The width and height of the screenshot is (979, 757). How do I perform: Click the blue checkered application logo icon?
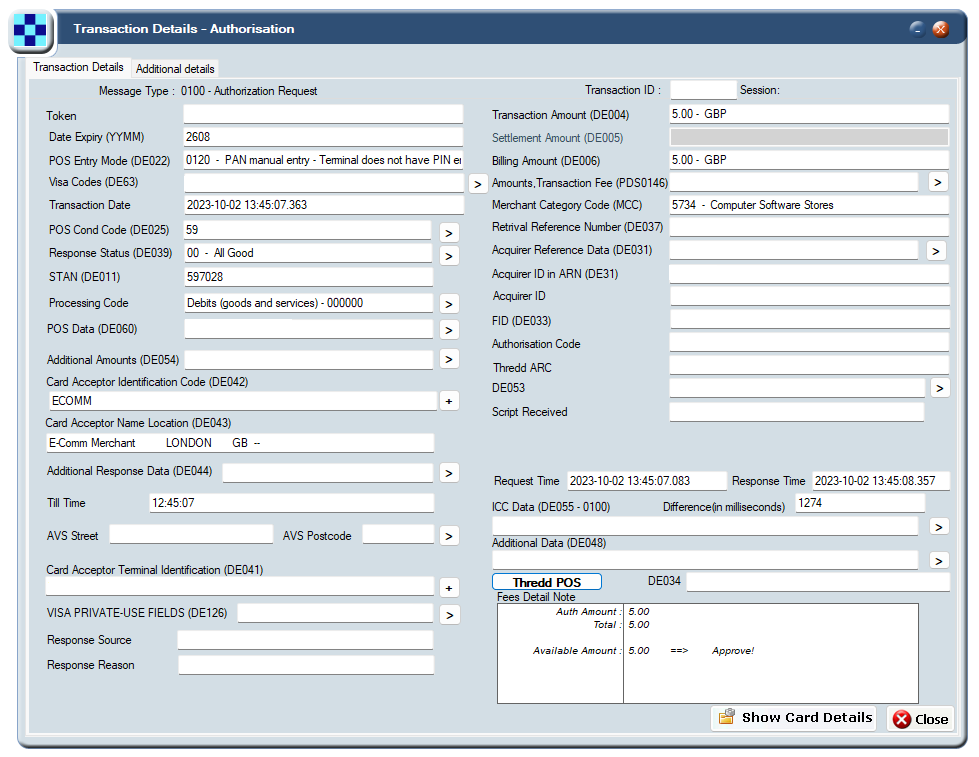click(30, 29)
